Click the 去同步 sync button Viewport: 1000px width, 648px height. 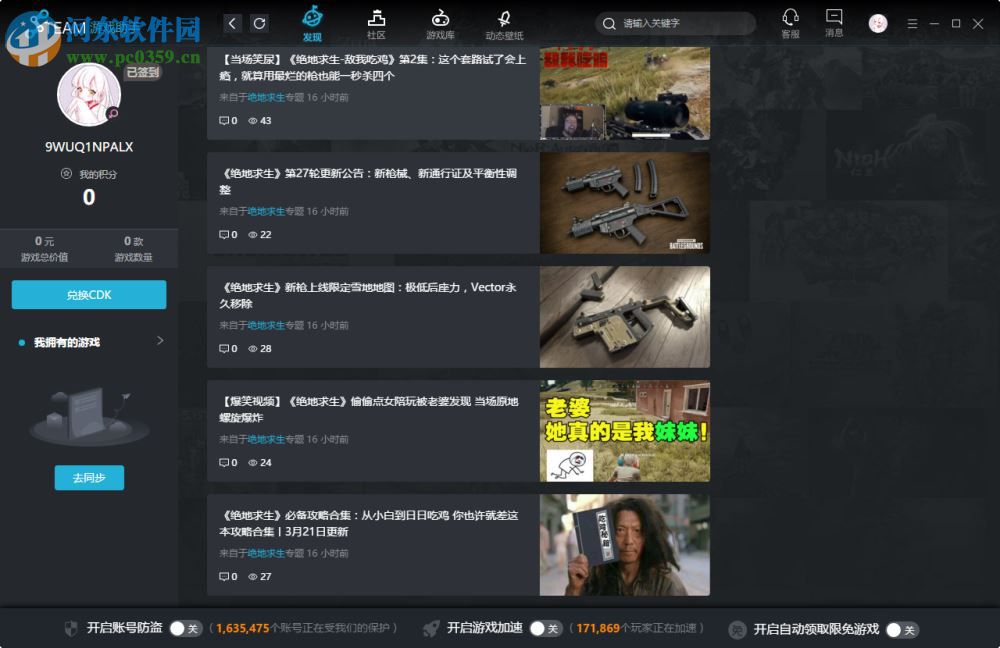coord(89,477)
